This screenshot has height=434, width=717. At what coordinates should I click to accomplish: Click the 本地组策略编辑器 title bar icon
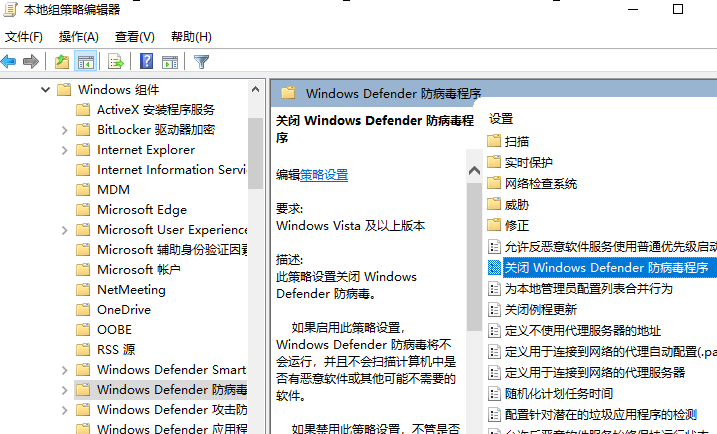pos(10,9)
